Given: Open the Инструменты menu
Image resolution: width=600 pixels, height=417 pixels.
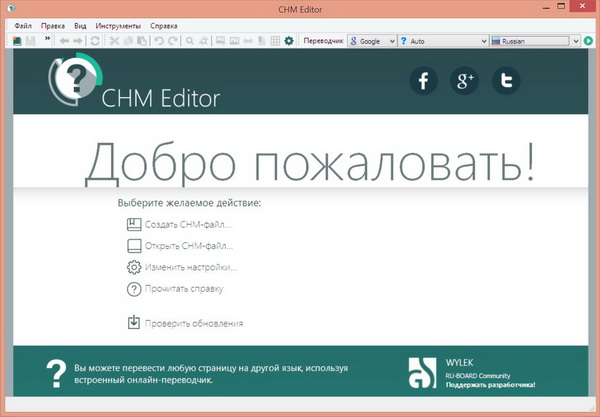Looking at the screenshot, I should pyautogui.click(x=118, y=25).
